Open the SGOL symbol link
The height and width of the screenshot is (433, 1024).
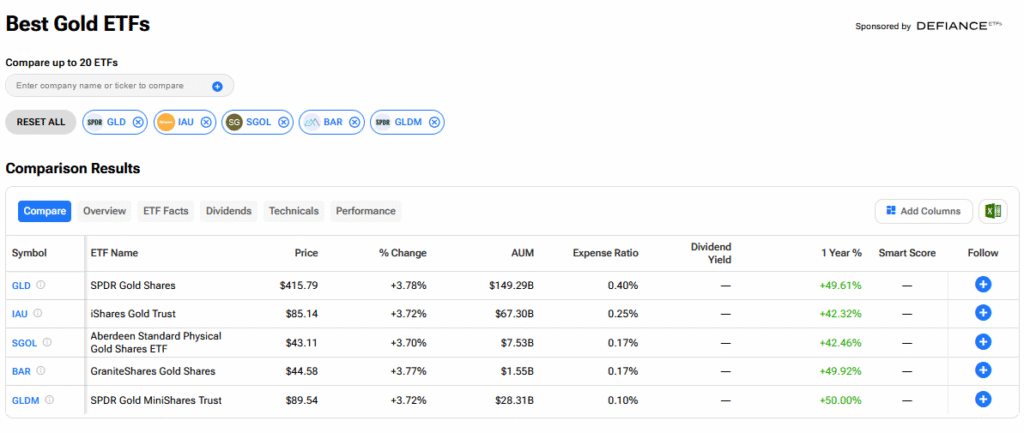(25, 343)
